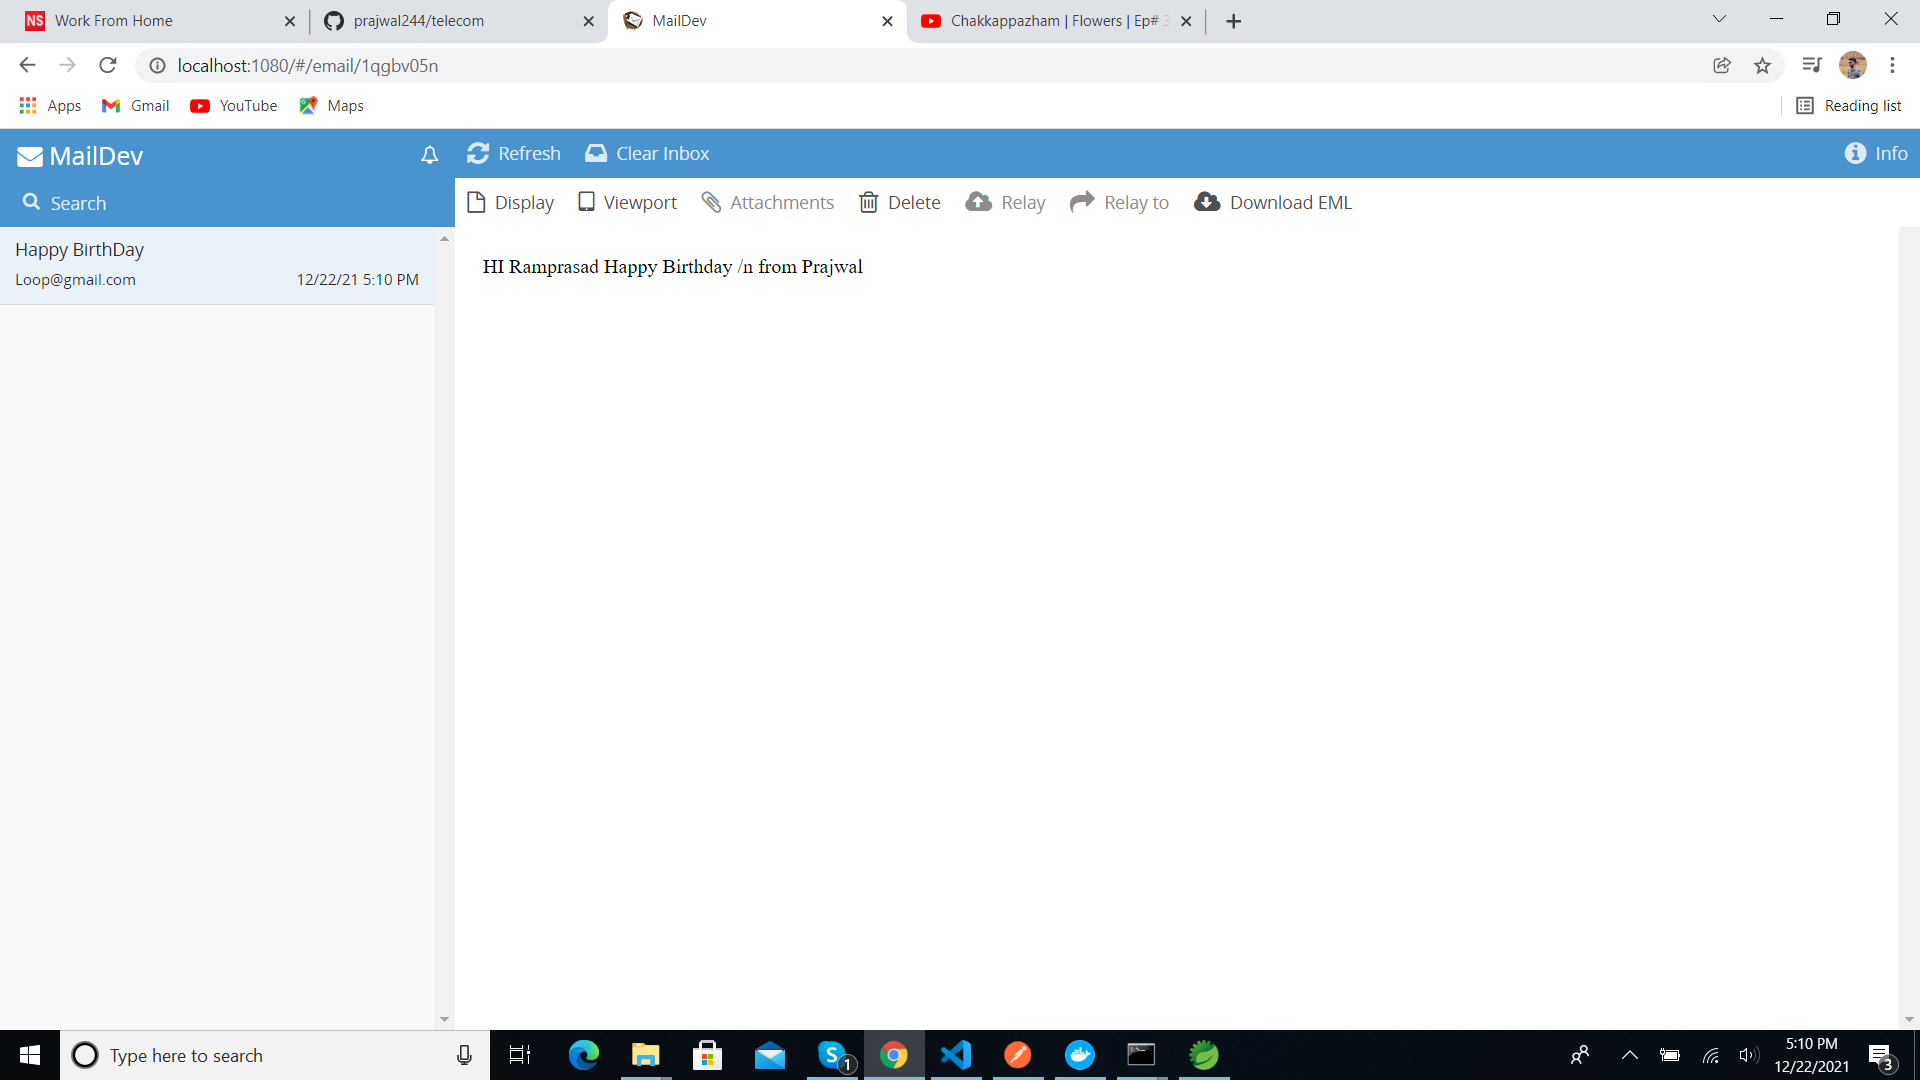Screen dimensions: 1920x1080
Task: Open the Chrome tab list dropdown
Action: tap(1719, 19)
